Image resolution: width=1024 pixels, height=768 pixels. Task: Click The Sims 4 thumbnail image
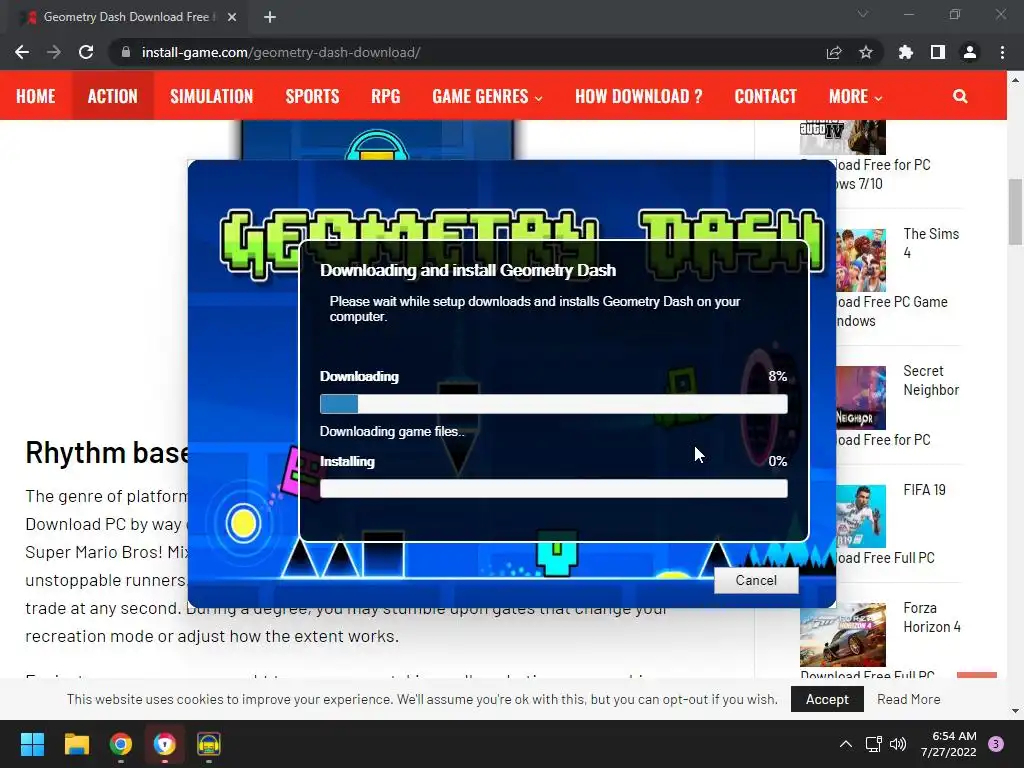861,260
